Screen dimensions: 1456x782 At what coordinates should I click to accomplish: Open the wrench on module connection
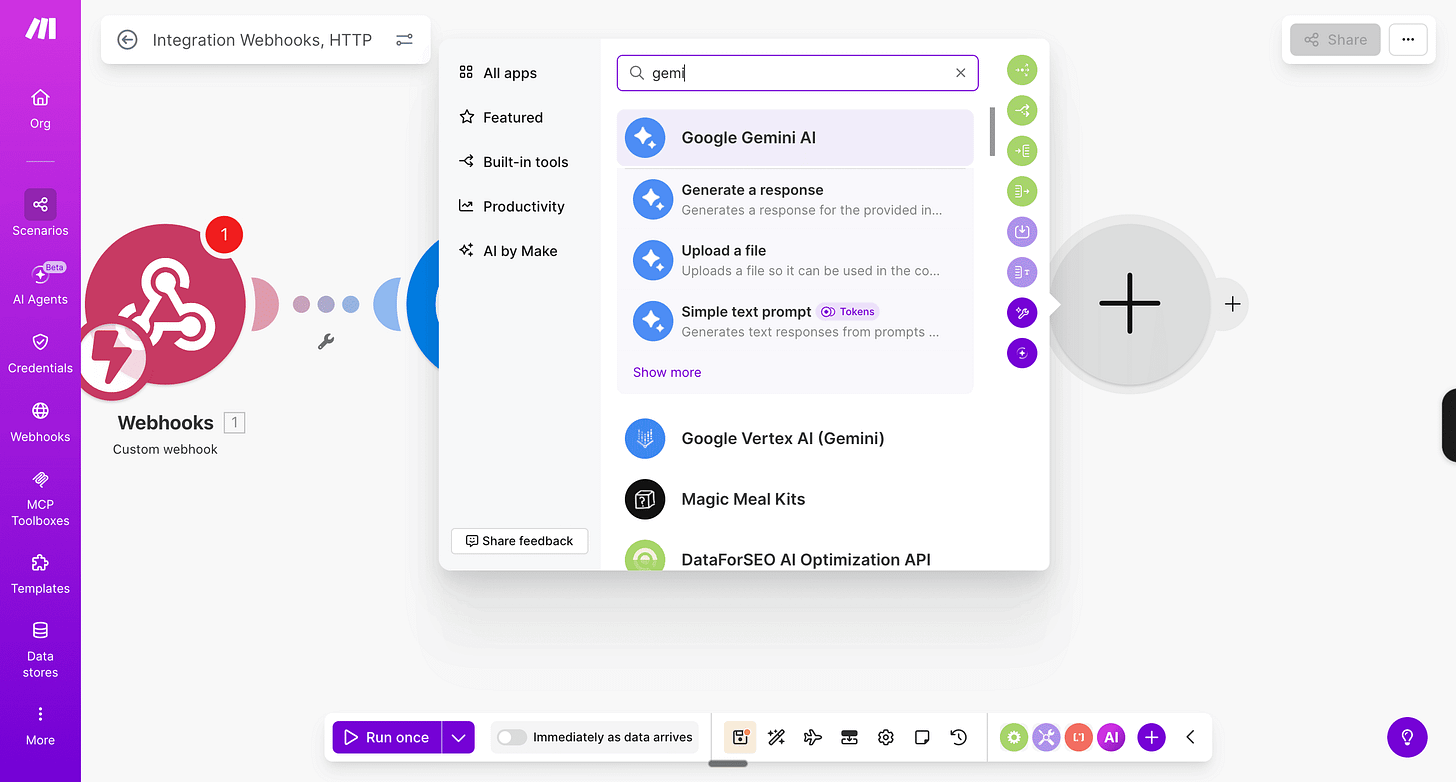point(326,341)
